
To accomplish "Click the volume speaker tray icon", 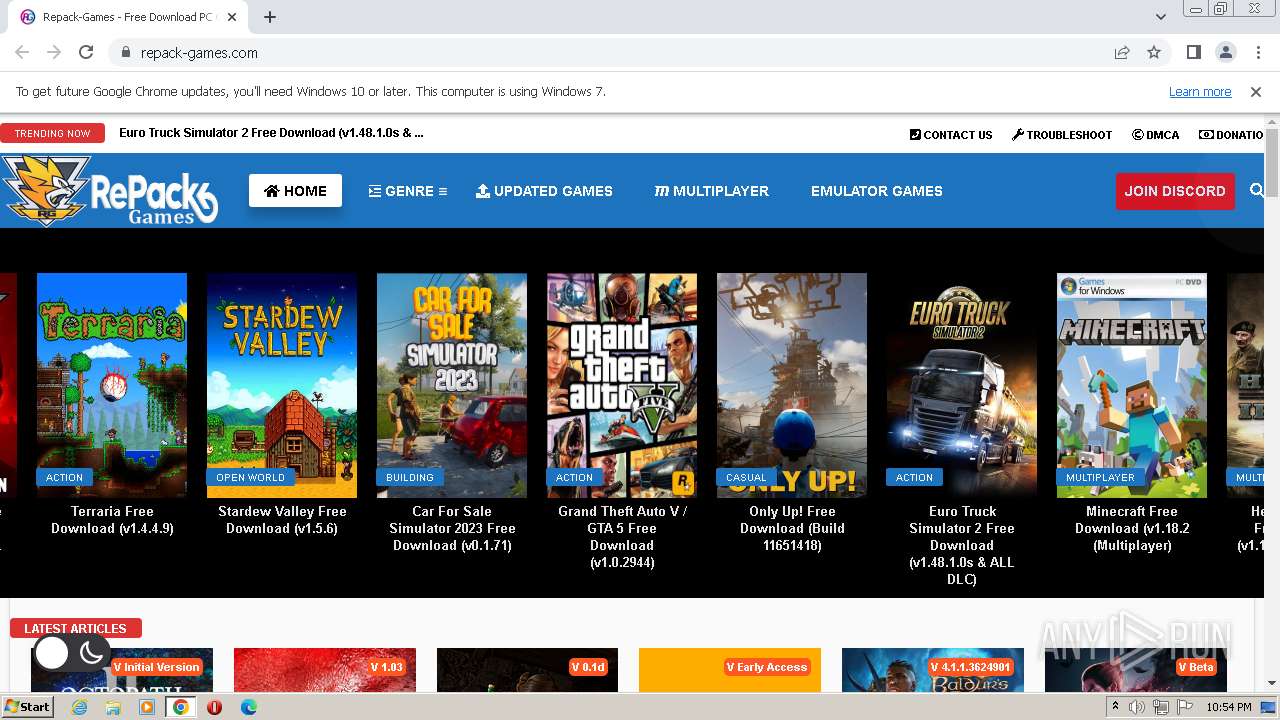I will [x=1137, y=707].
